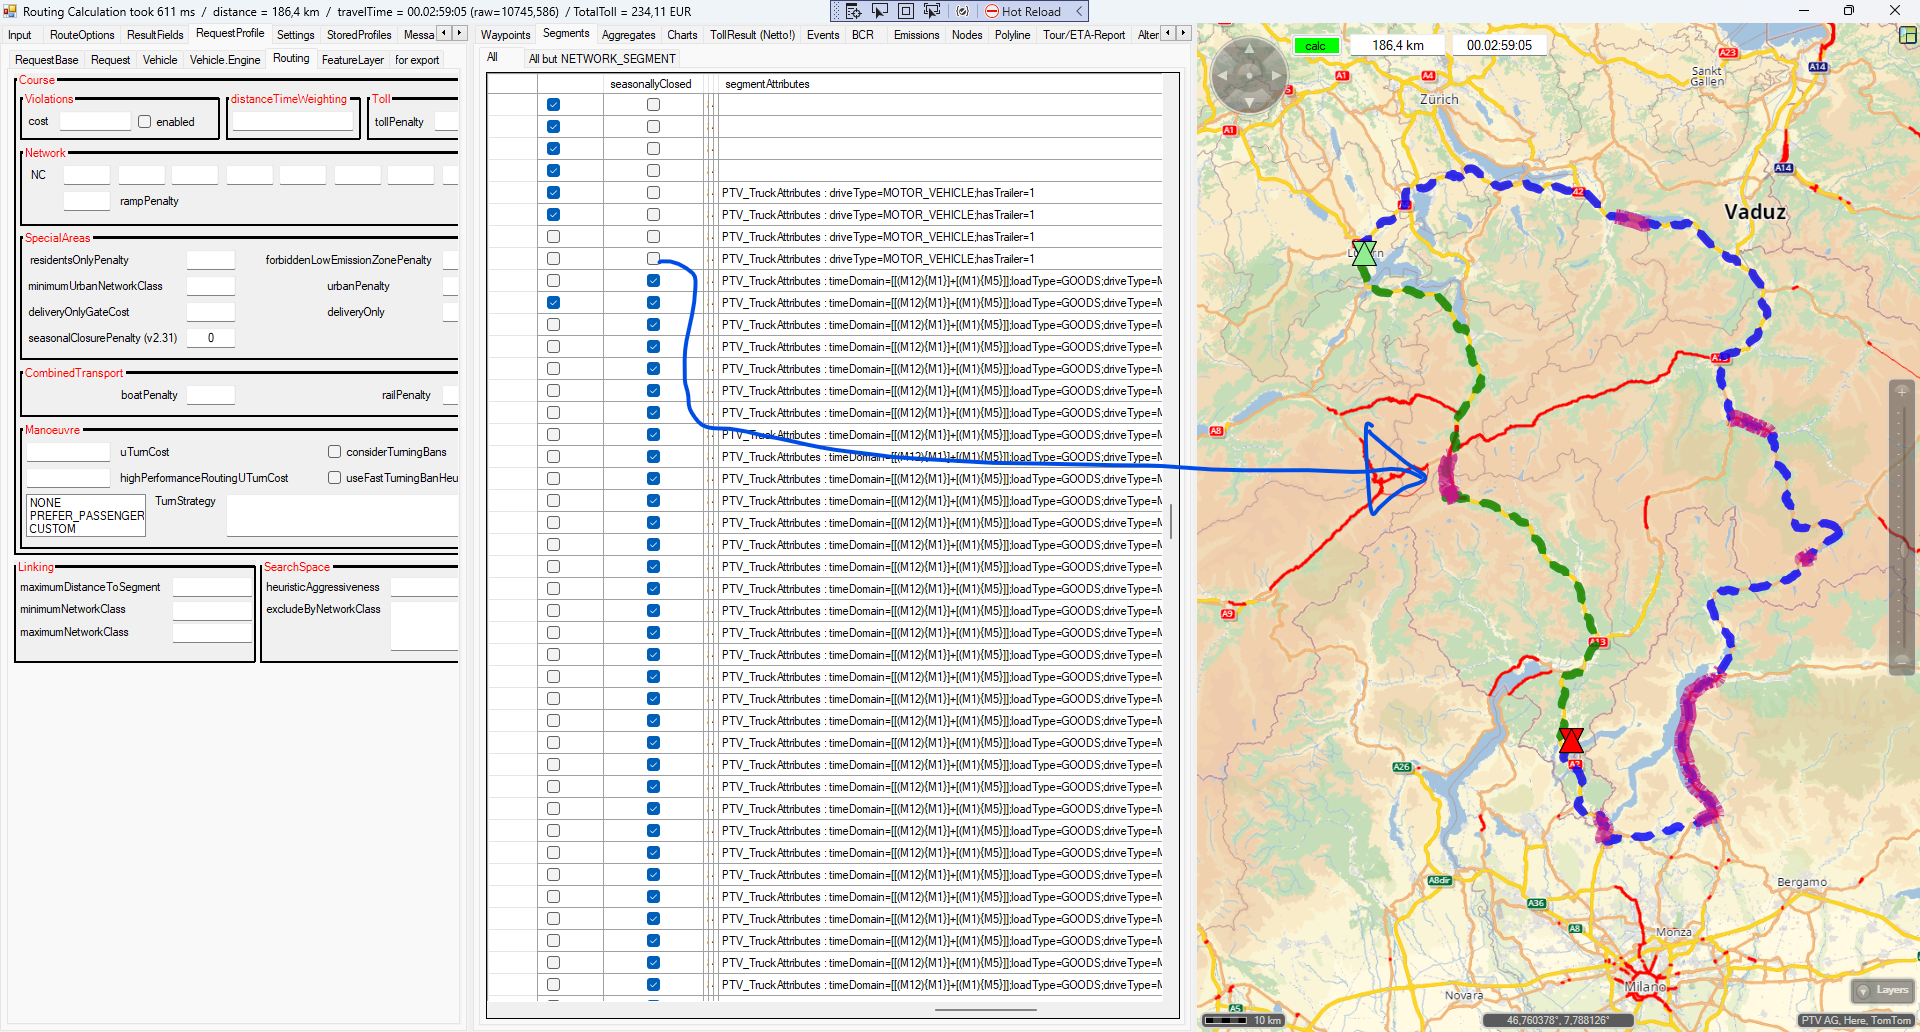Collapse the Hot Reload toolbar chevron
Image resolution: width=1920 pixels, height=1032 pixels.
click(1079, 11)
